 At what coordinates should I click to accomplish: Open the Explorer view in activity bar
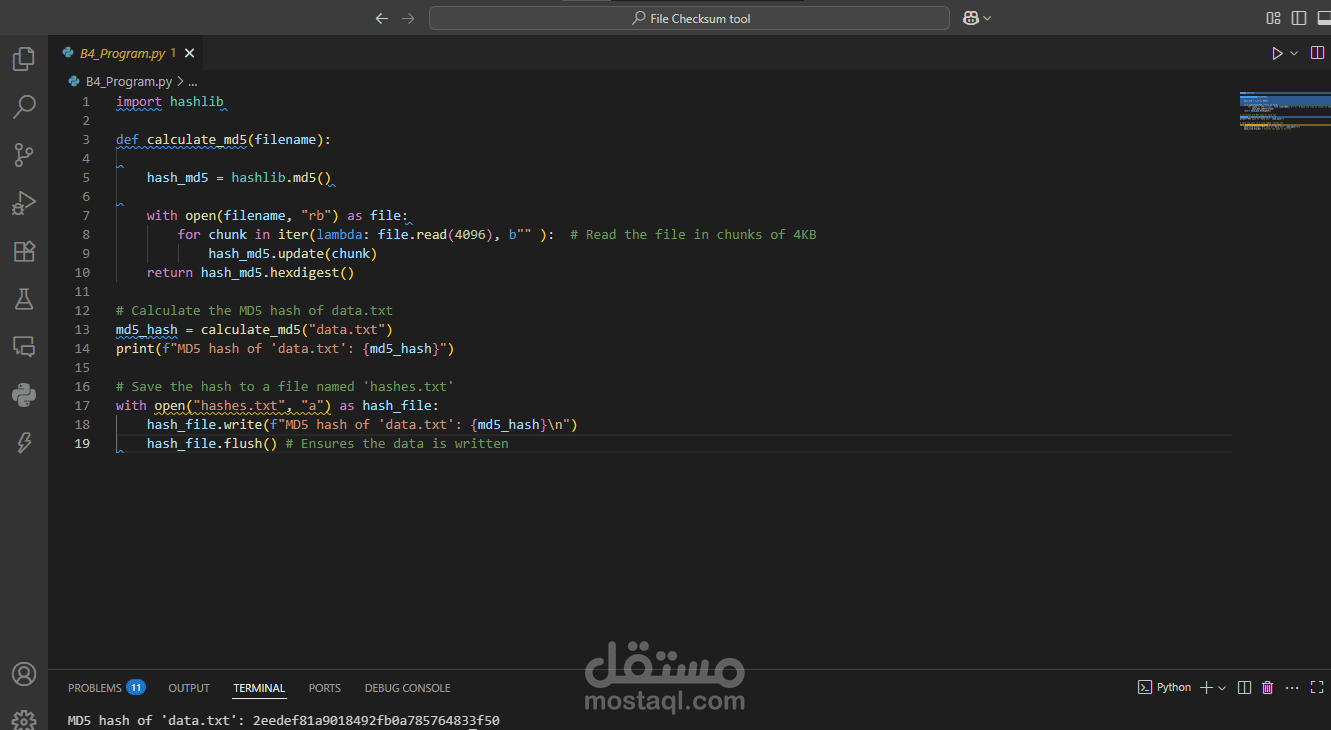tap(24, 59)
